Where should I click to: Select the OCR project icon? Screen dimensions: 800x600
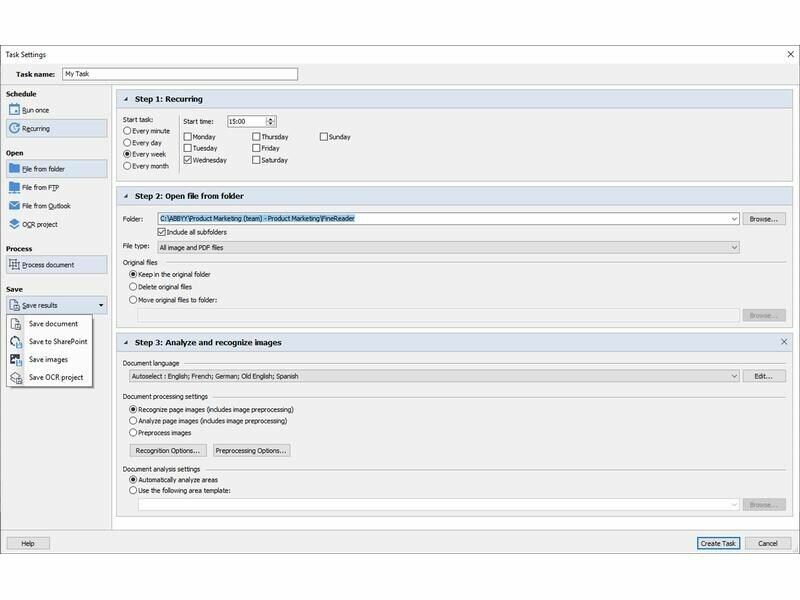(x=14, y=224)
